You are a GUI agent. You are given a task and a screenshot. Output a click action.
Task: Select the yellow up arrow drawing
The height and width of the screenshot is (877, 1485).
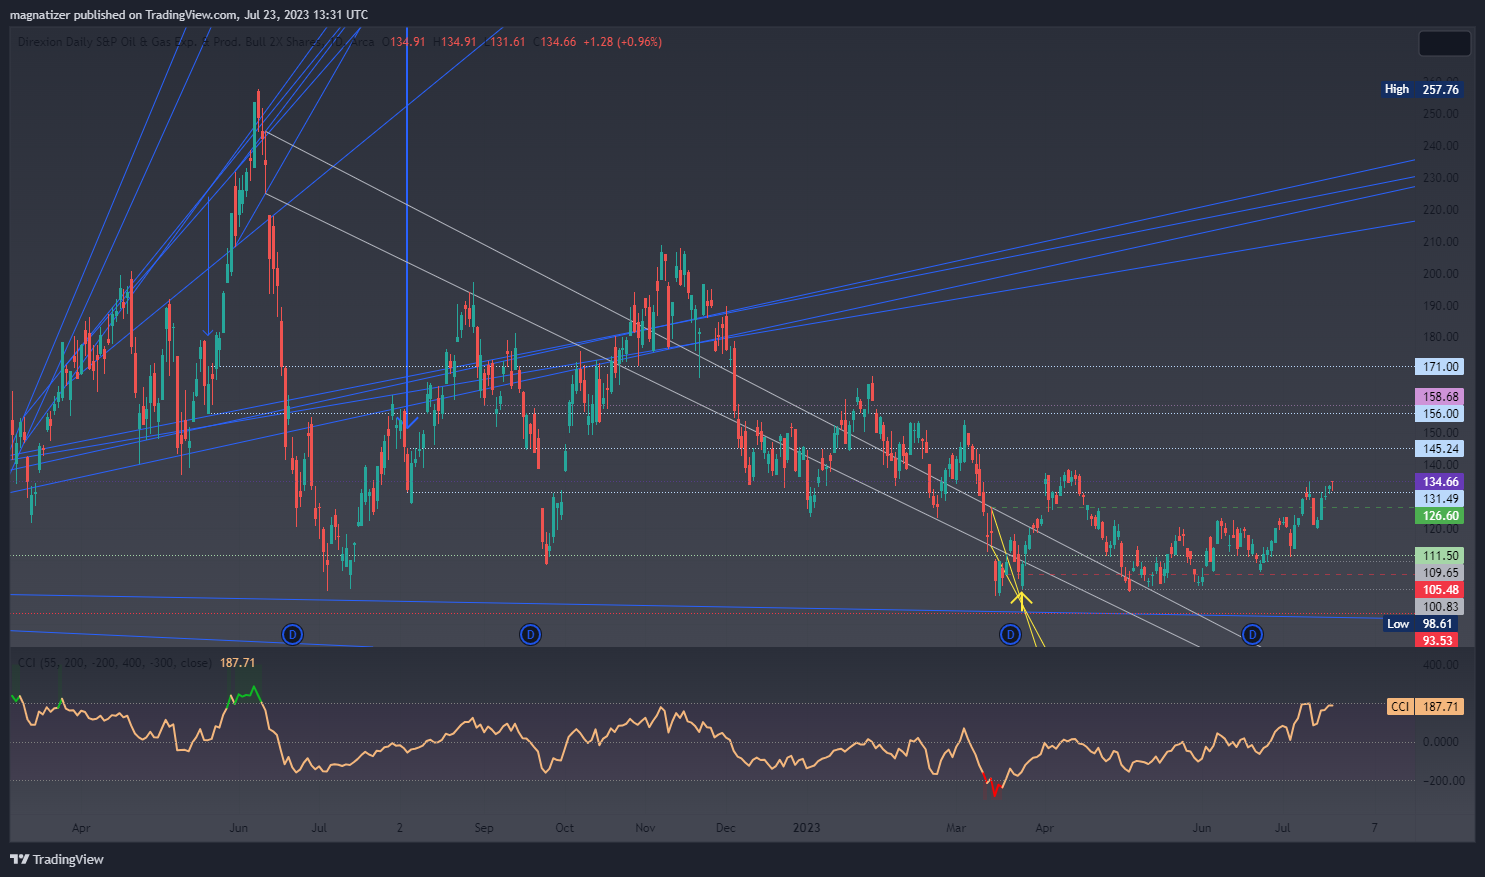click(x=1021, y=600)
